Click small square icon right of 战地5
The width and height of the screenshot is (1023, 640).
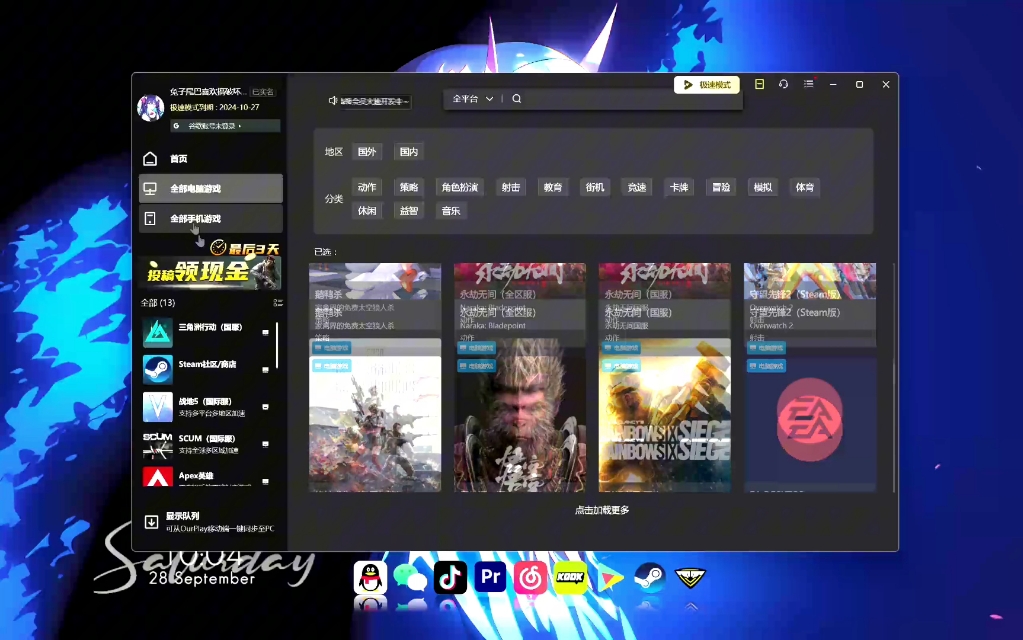(x=266, y=406)
